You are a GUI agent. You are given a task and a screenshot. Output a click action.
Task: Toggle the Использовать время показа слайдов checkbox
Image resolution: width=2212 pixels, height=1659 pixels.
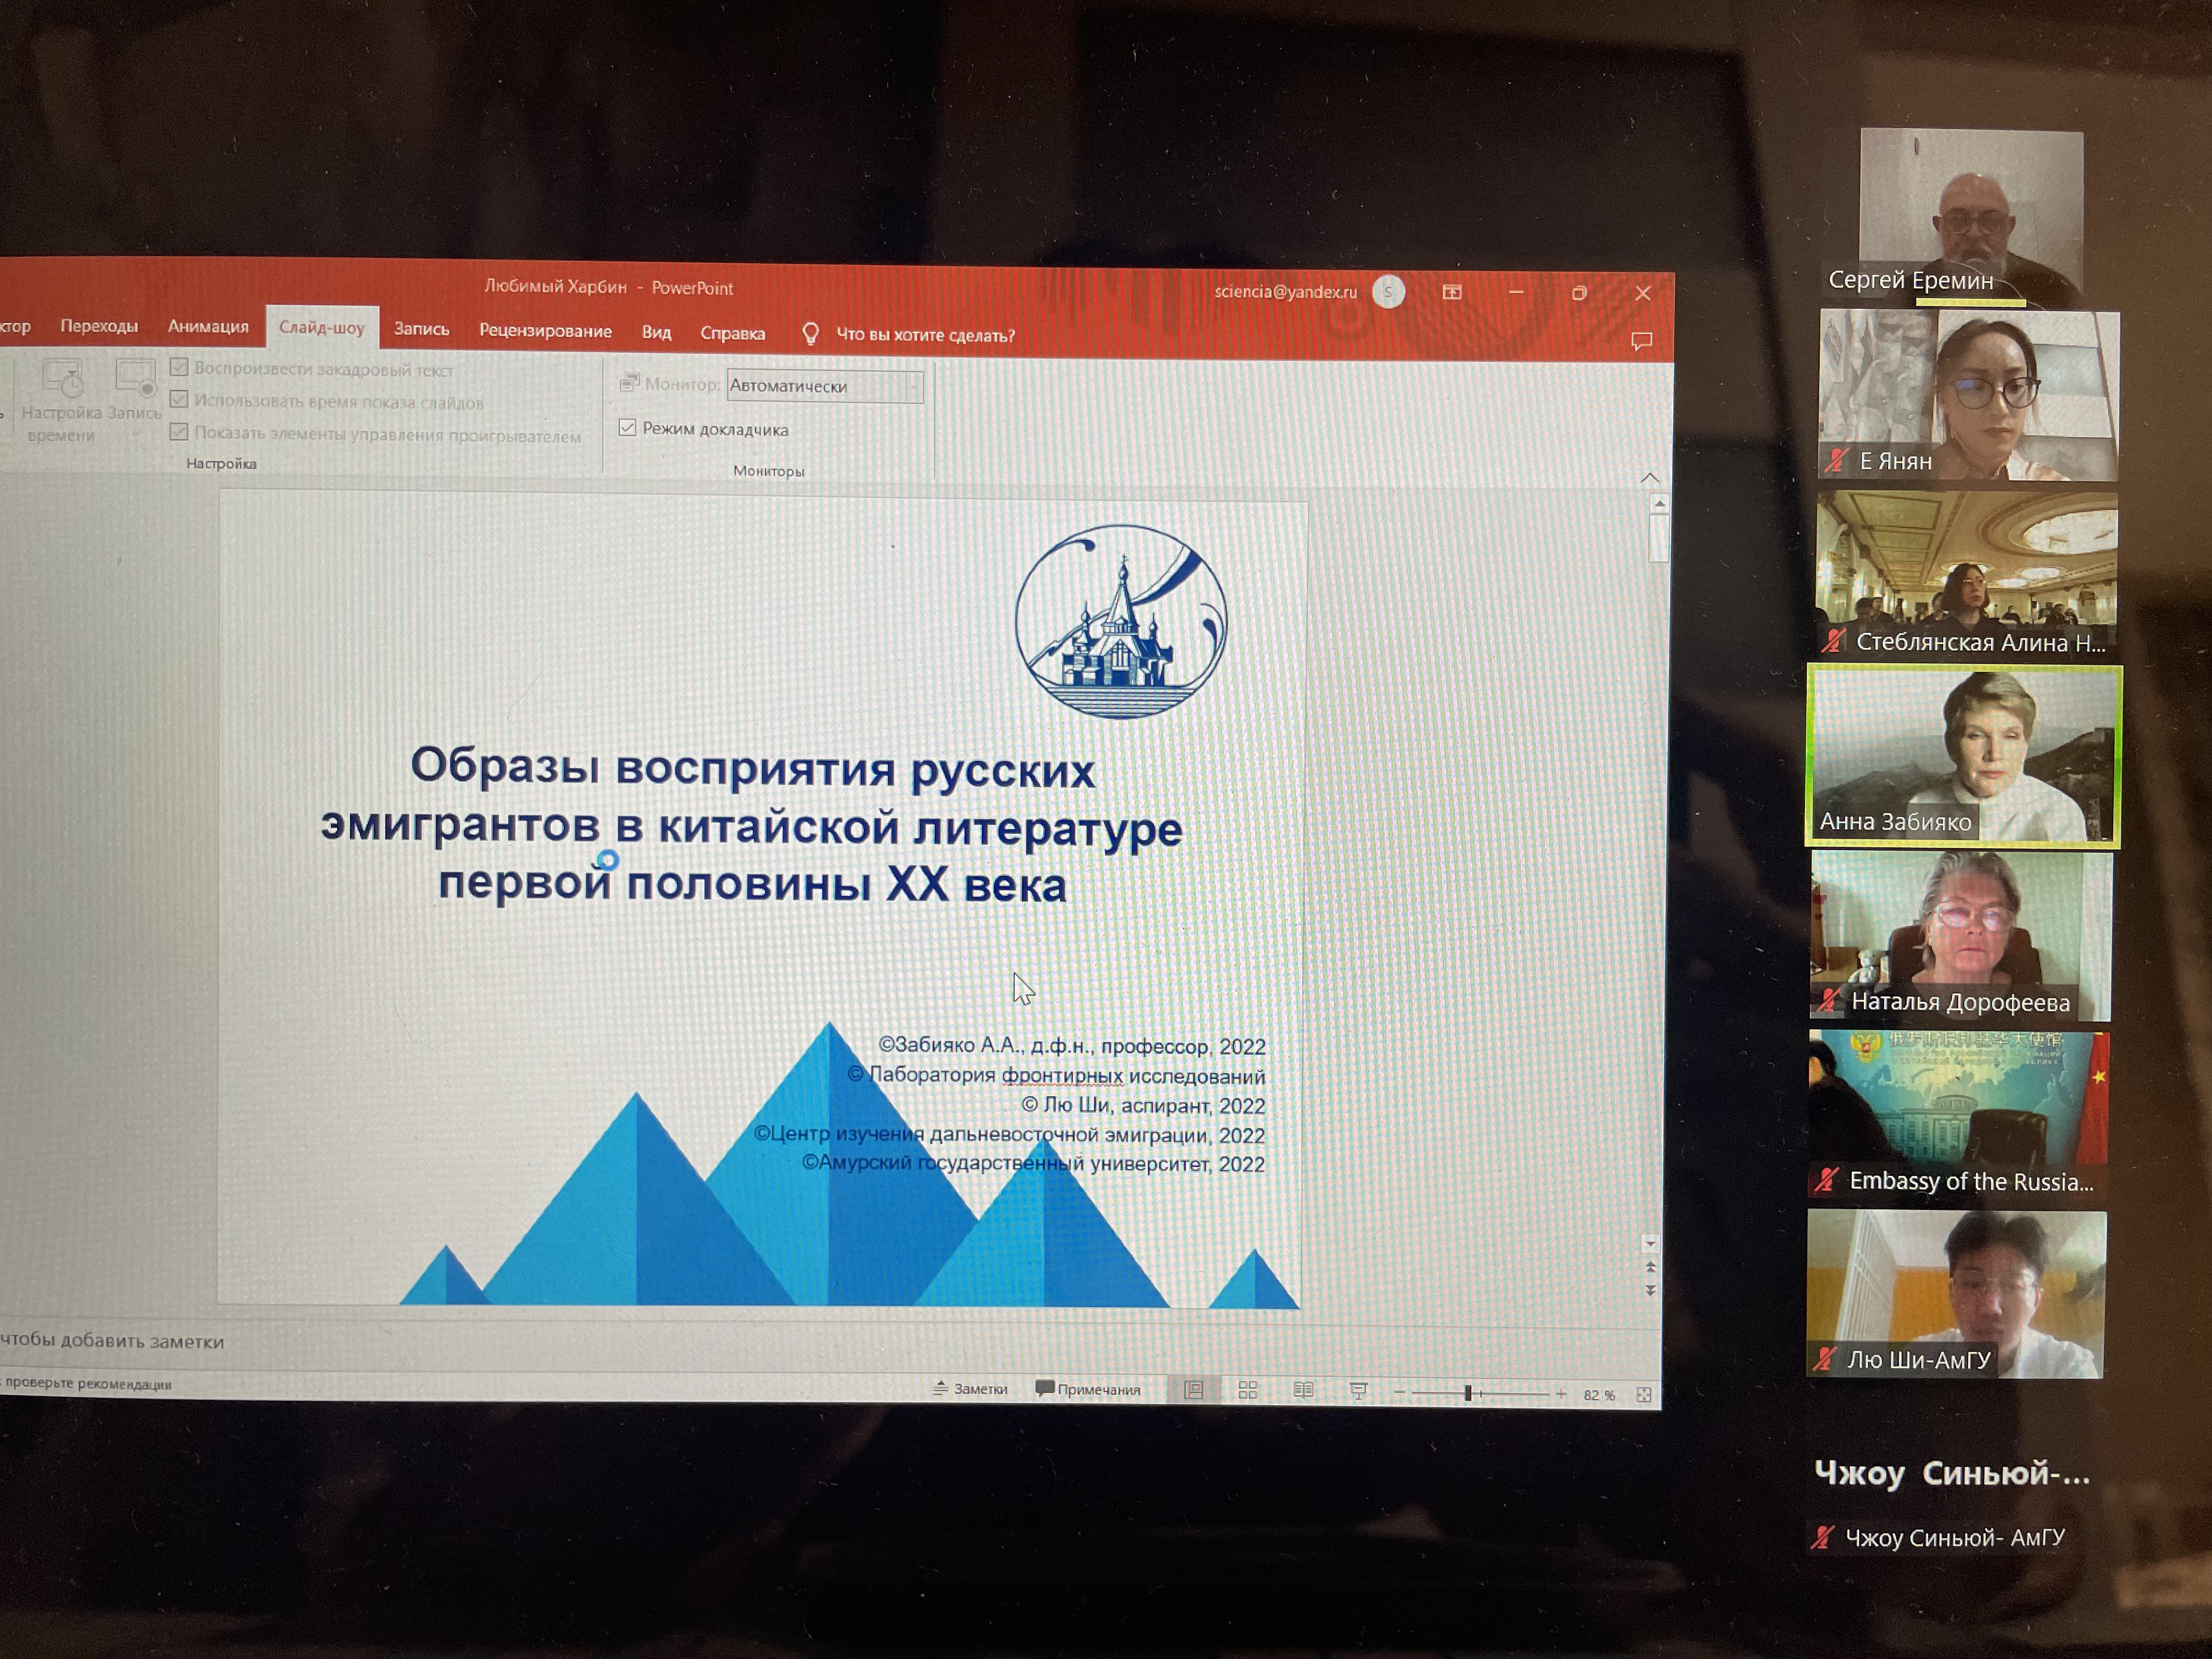[179, 400]
